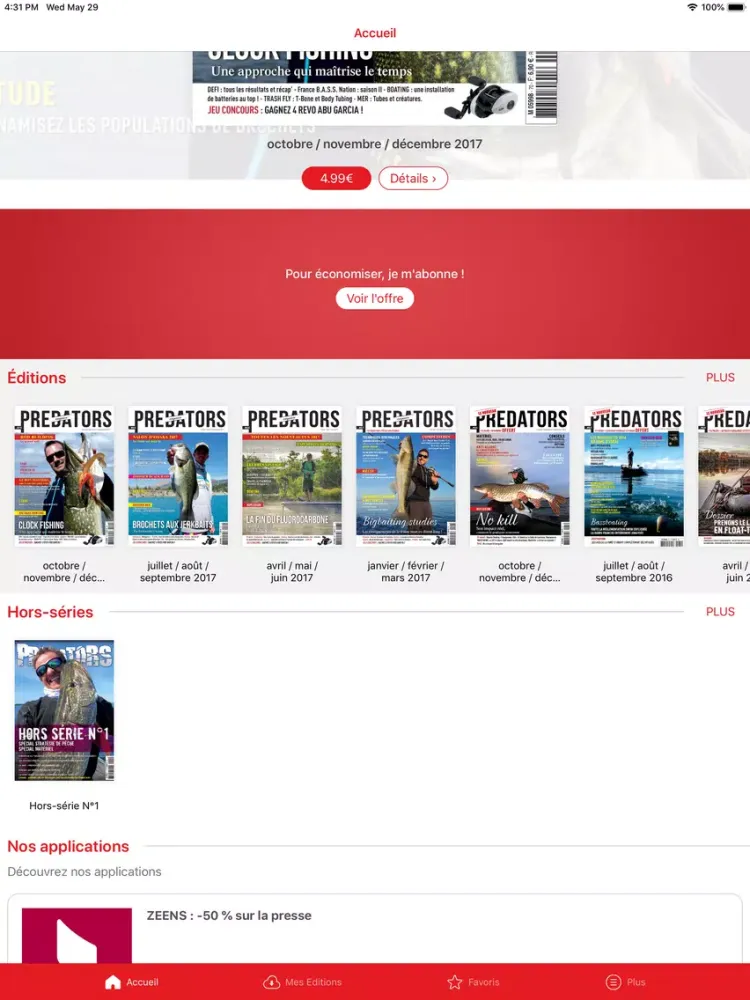
Task: Switch to the Favoris tab
Action: pyautogui.click(x=483, y=982)
